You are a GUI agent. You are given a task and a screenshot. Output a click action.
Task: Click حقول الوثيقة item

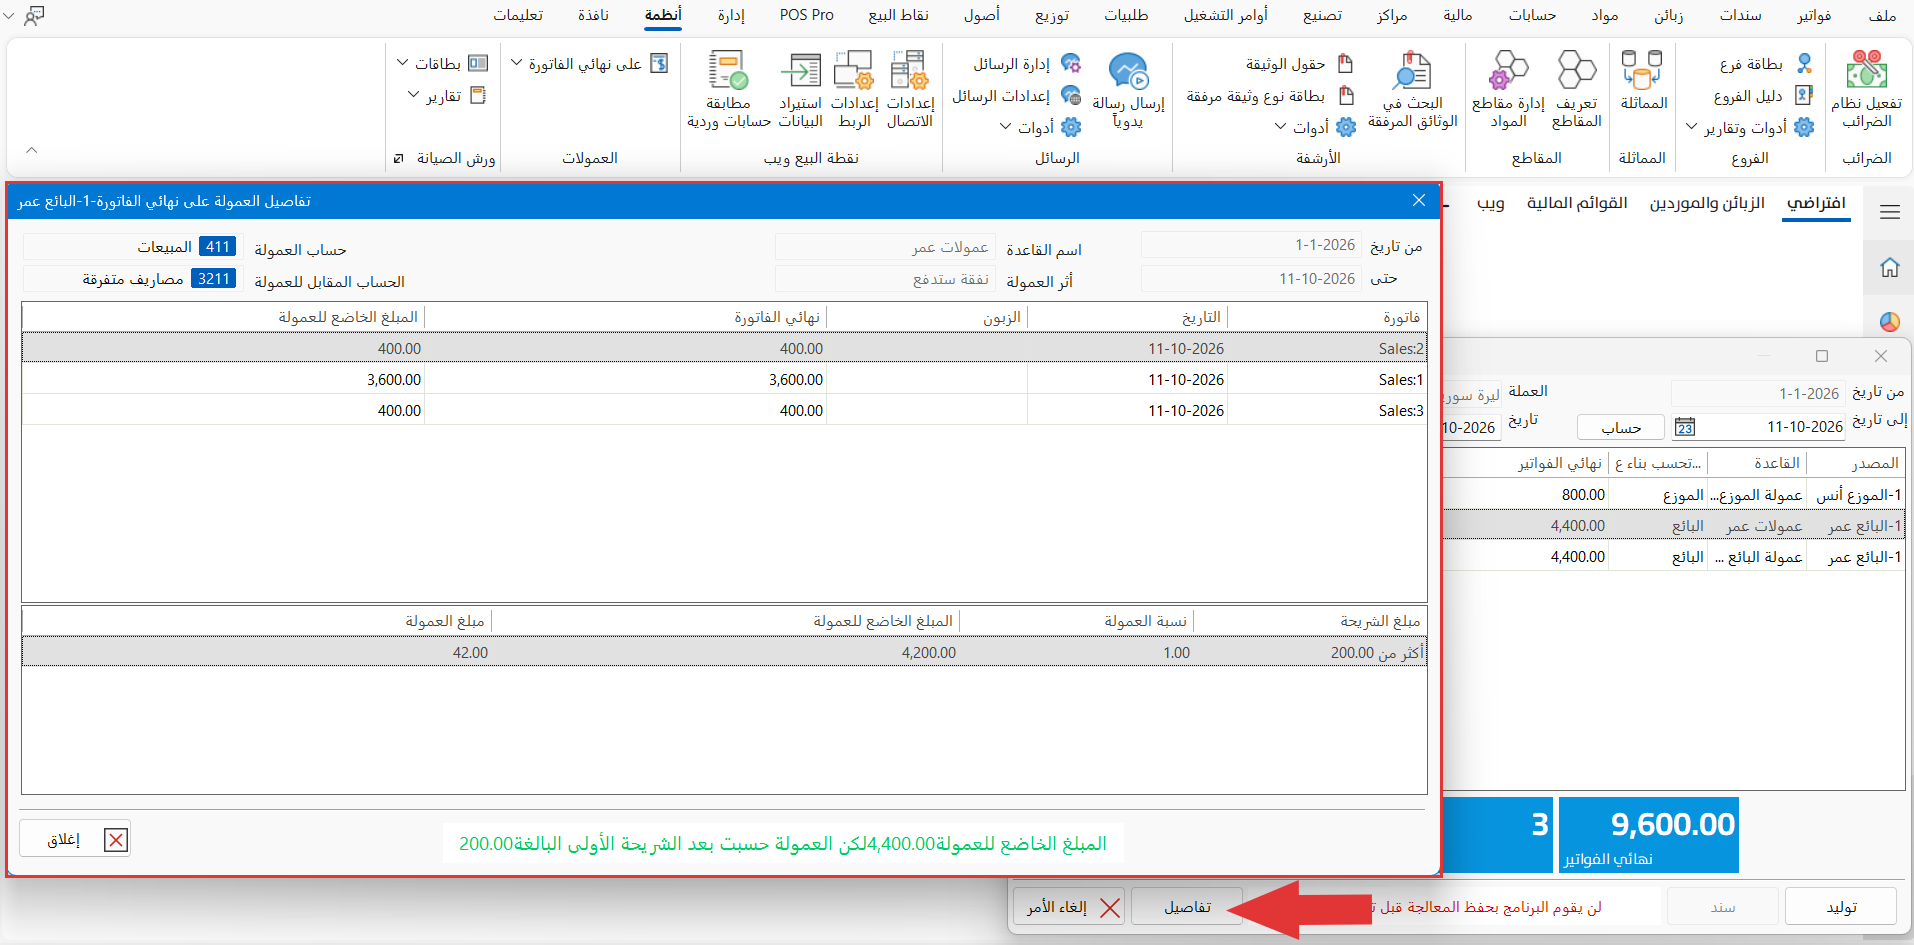1298,64
